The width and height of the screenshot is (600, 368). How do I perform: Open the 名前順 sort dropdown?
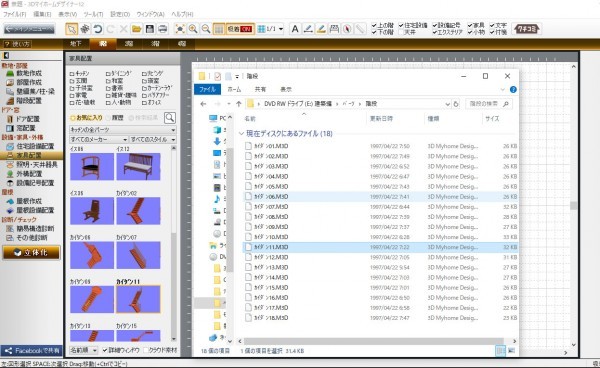84,350
